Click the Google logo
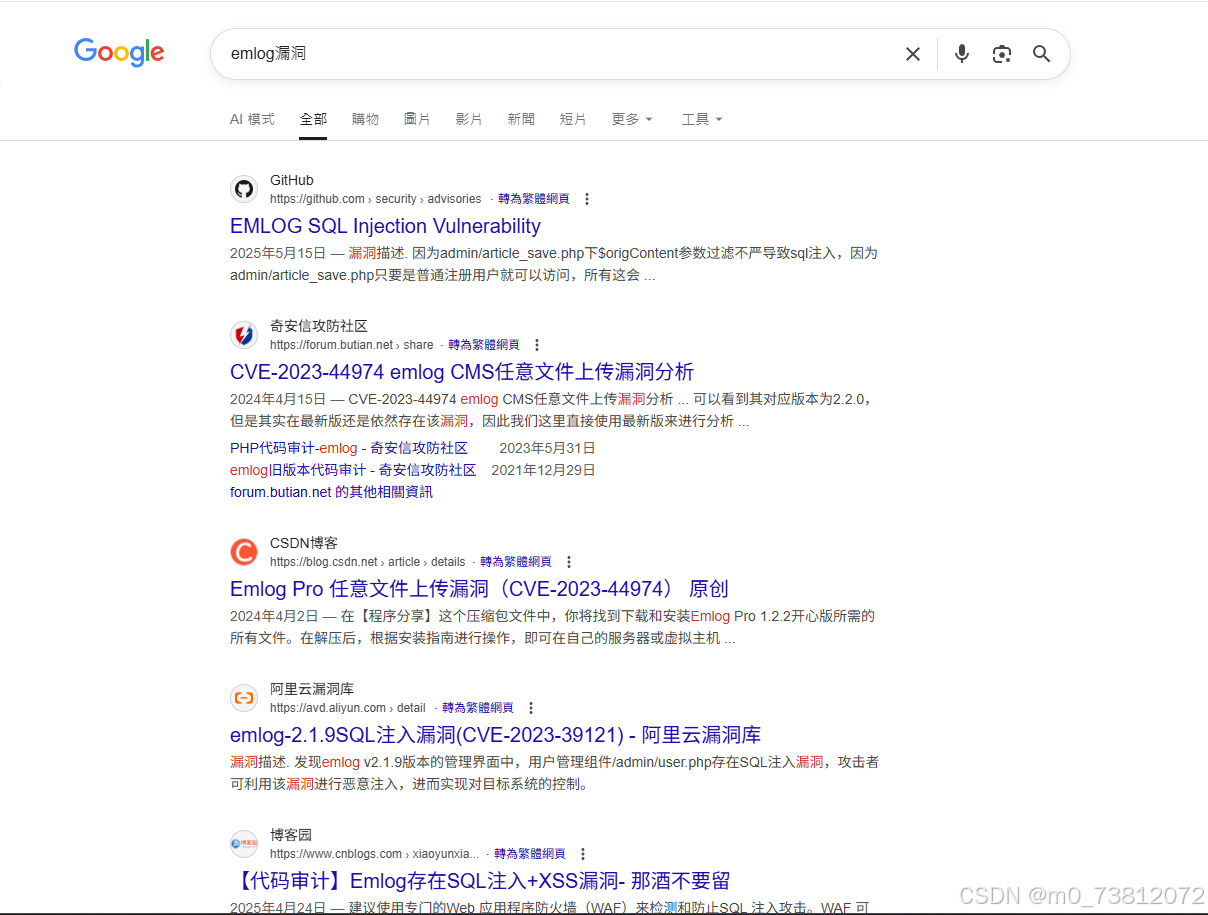The image size is (1208, 915). point(119,52)
